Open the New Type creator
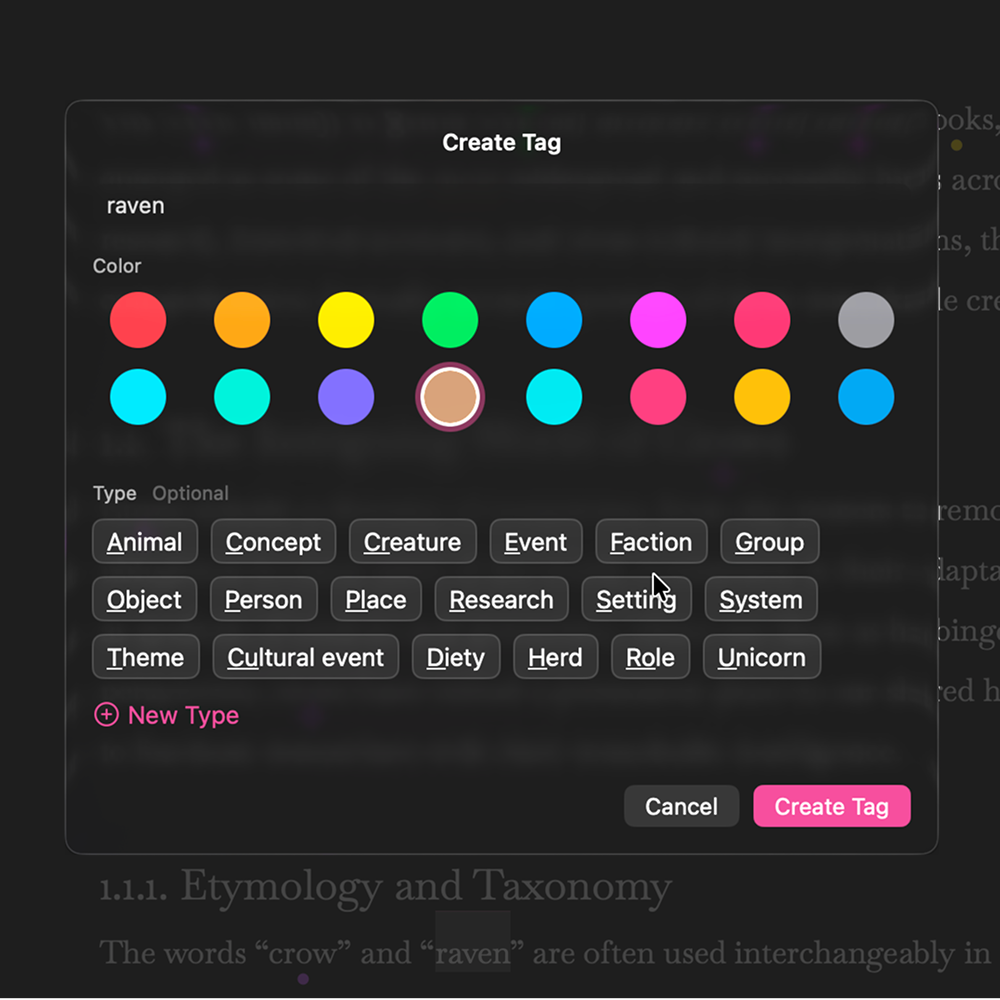Screen dimensions: 1000x1000 click(x=166, y=714)
